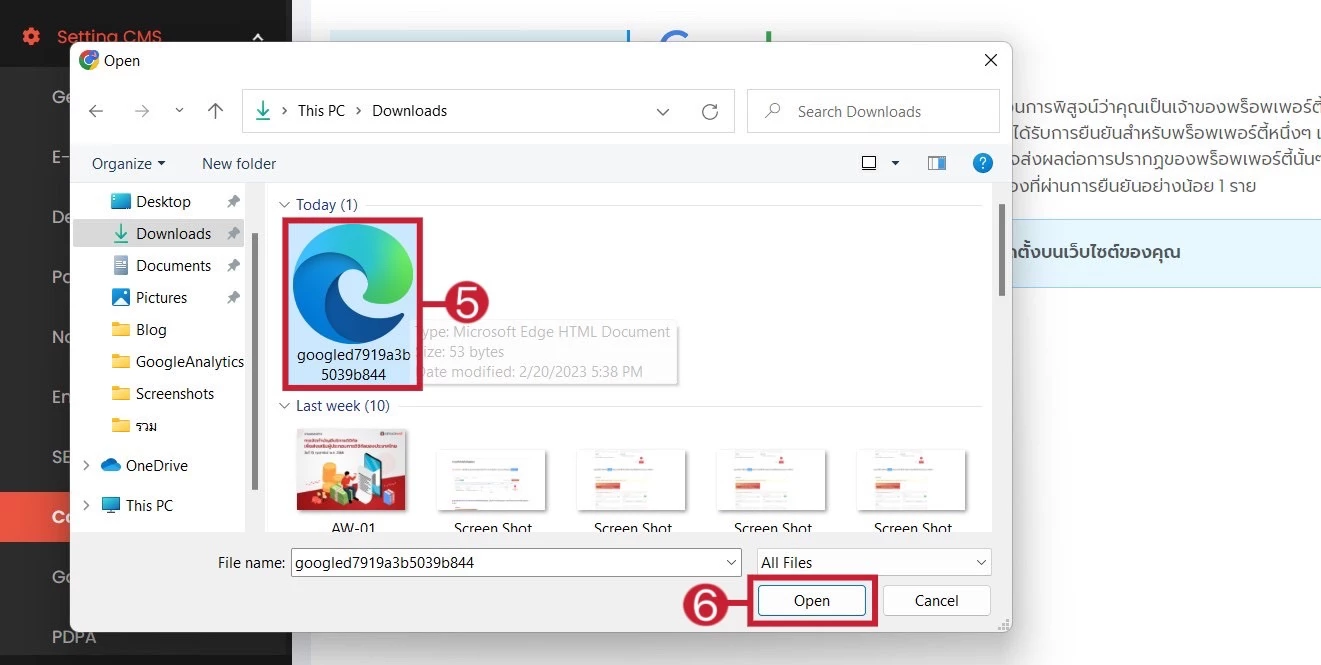Screen dimensions: 1321x665
Task: Expand address bar previous locations dropdown
Action: point(663,112)
